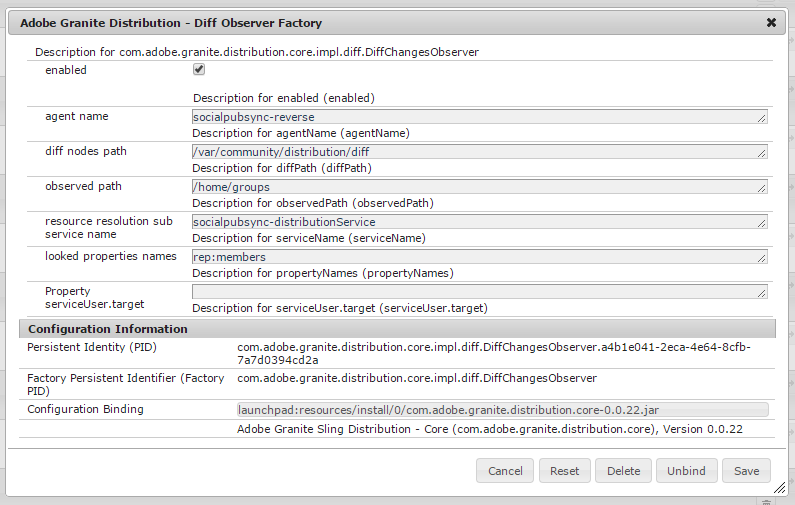Click the Save button

[x=746, y=471]
